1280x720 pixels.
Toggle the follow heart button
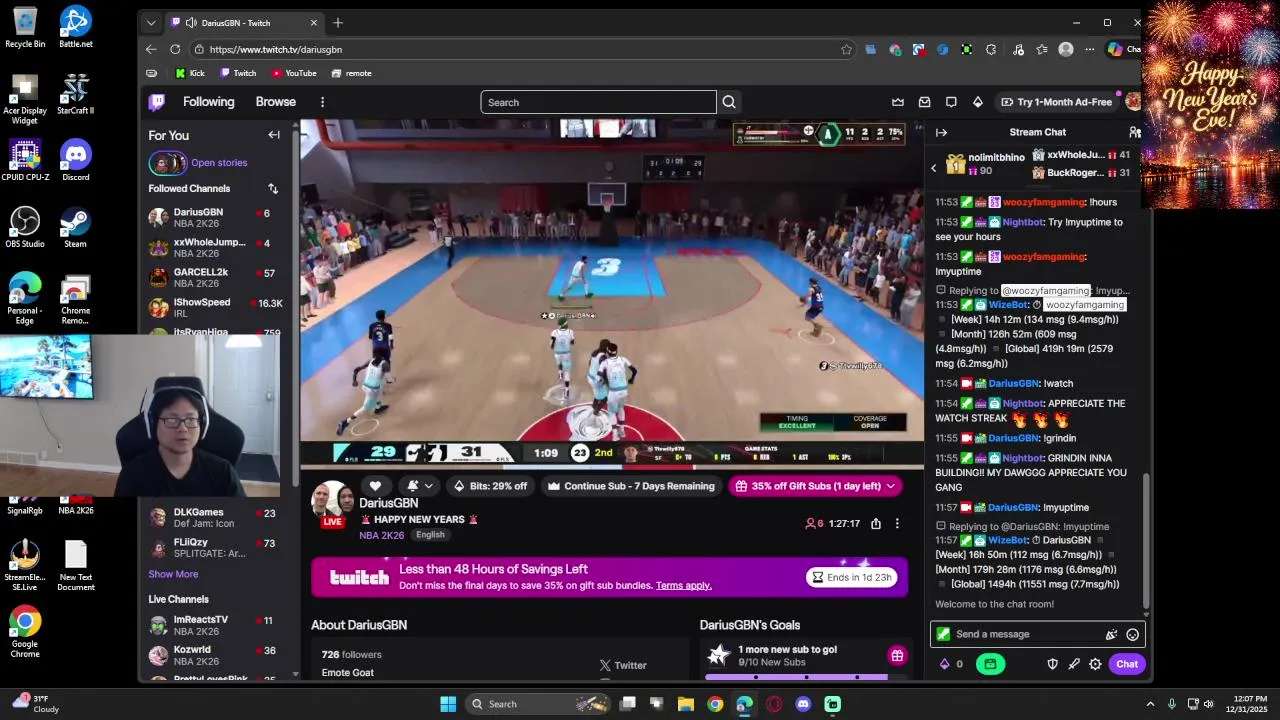(375, 486)
